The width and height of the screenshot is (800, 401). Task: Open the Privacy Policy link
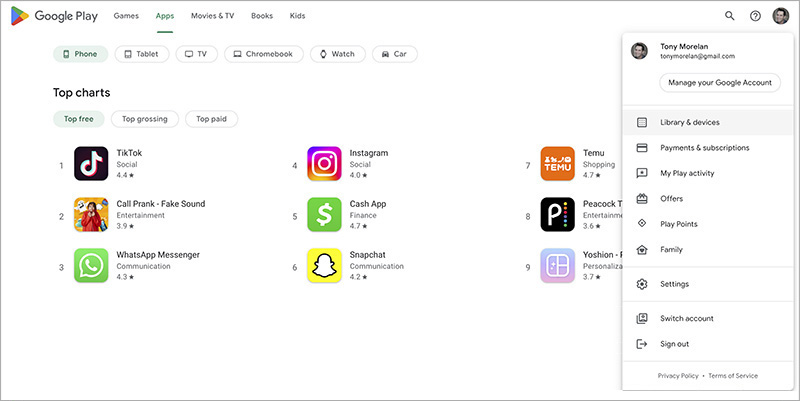pos(678,375)
